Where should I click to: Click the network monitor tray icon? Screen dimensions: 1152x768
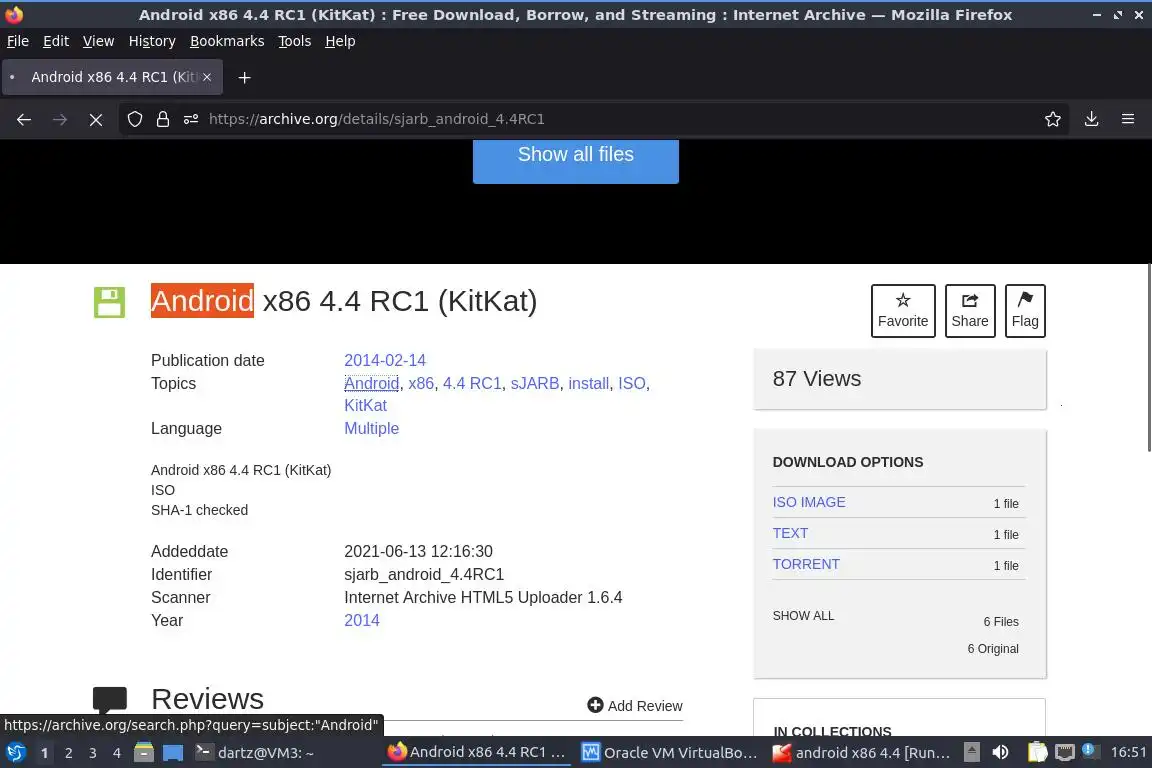(1065, 752)
